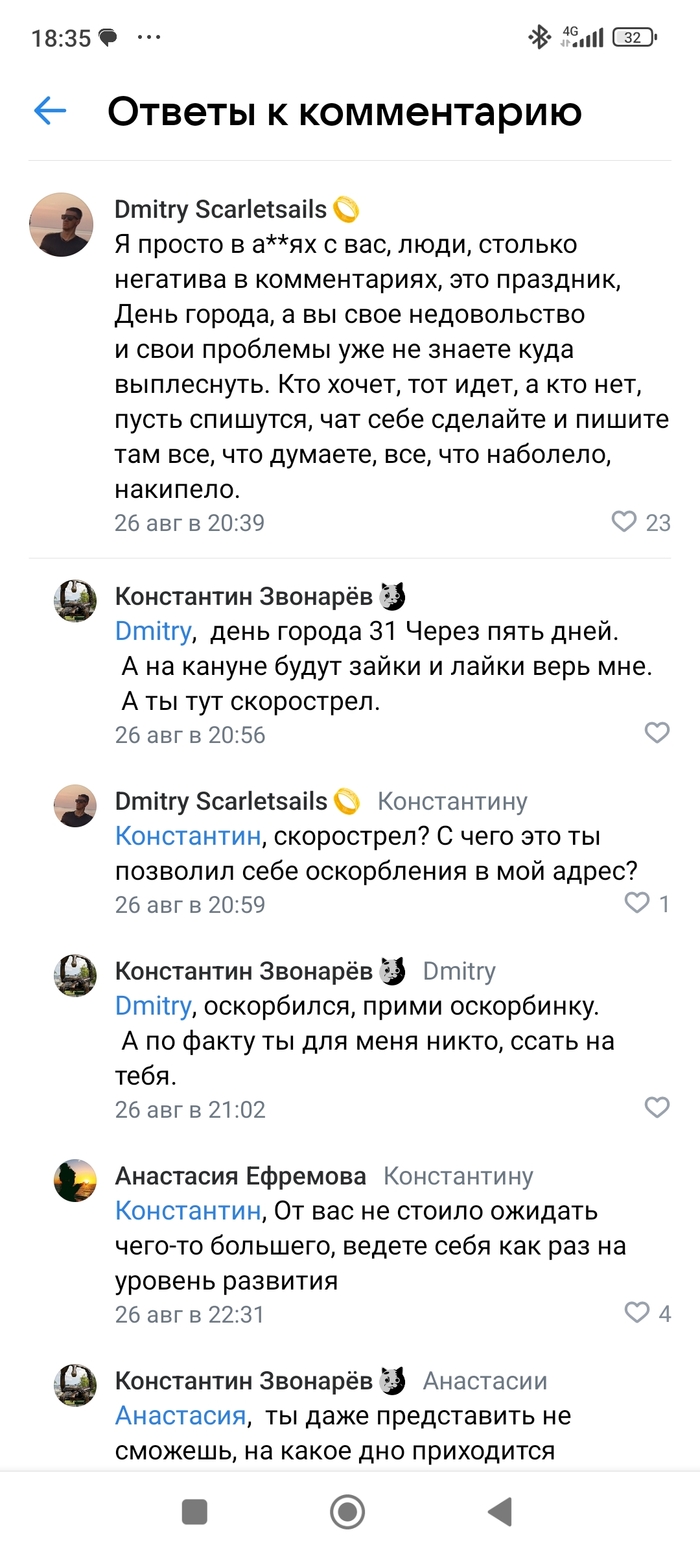The image size is (700, 1556).
Task: Tap the blue Анастасия mention in last reply
Action: tap(180, 1415)
